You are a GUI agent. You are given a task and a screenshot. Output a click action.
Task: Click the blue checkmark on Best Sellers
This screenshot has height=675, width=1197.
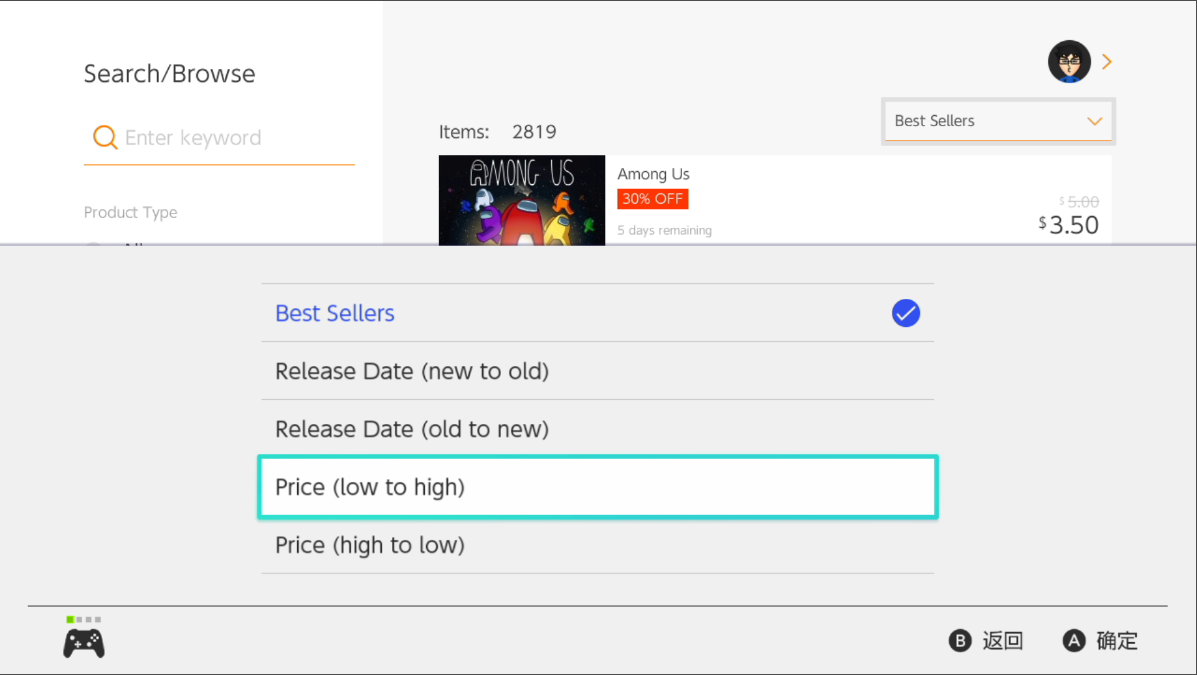(x=906, y=313)
